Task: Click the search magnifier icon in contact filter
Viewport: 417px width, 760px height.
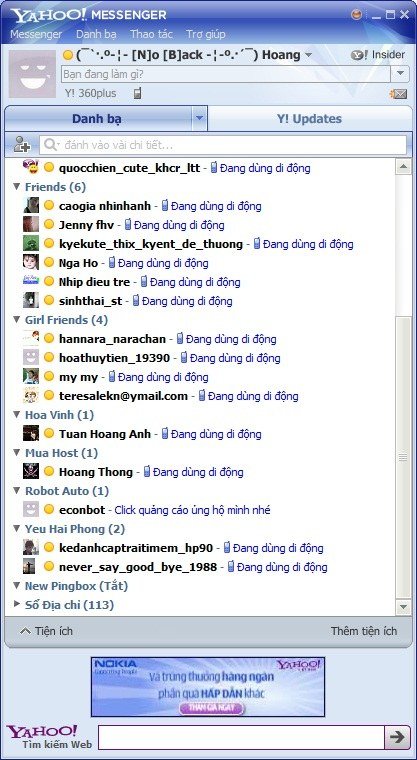Action: tap(50, 144)
